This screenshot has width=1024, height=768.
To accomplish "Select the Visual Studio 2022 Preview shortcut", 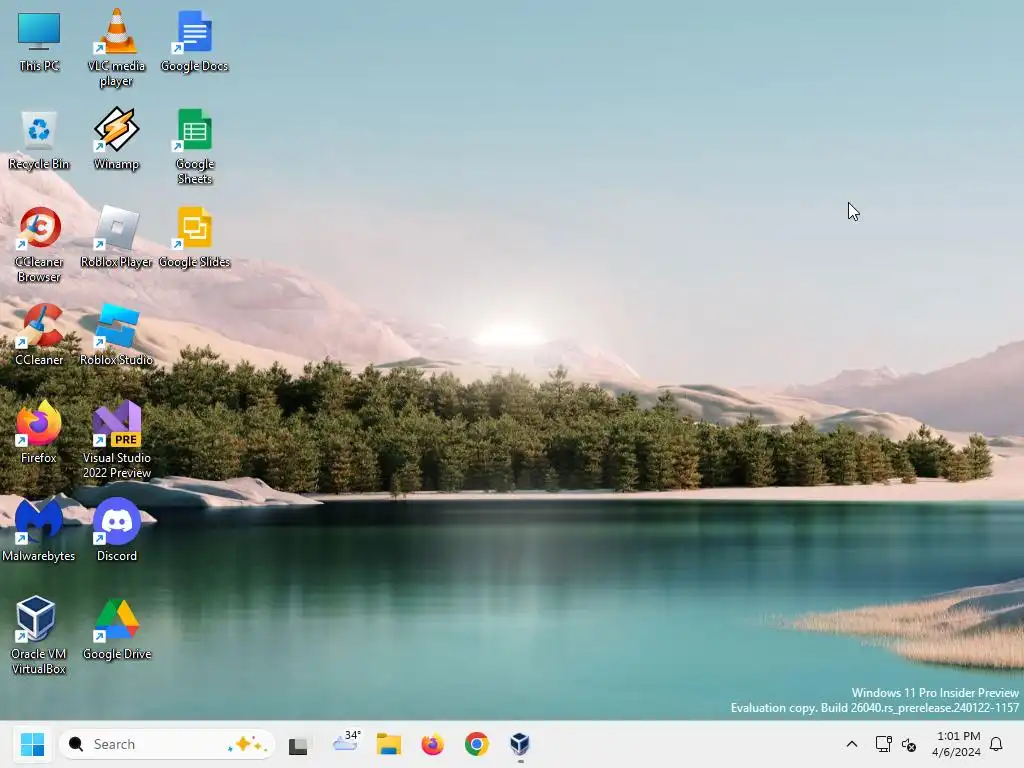I will 117,440.
